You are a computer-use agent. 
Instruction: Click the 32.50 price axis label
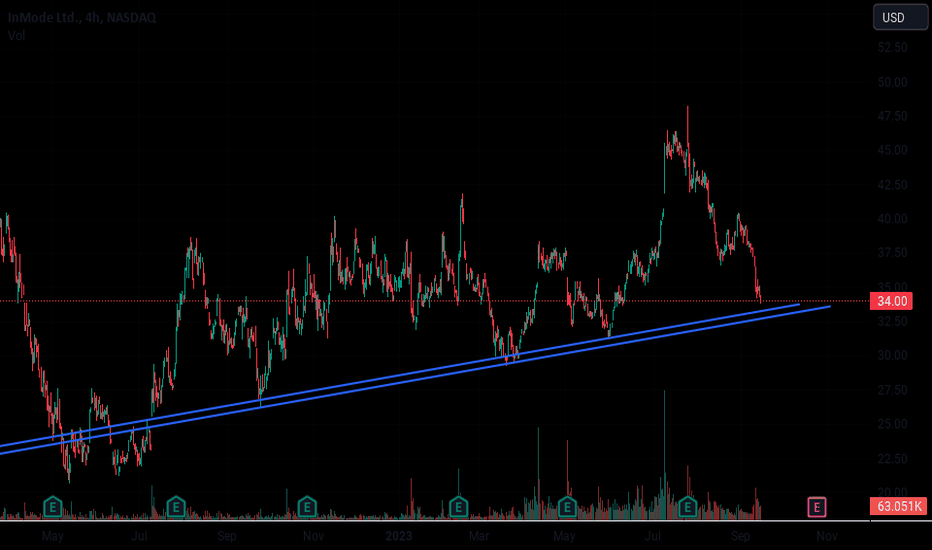(x=892, y=321)
